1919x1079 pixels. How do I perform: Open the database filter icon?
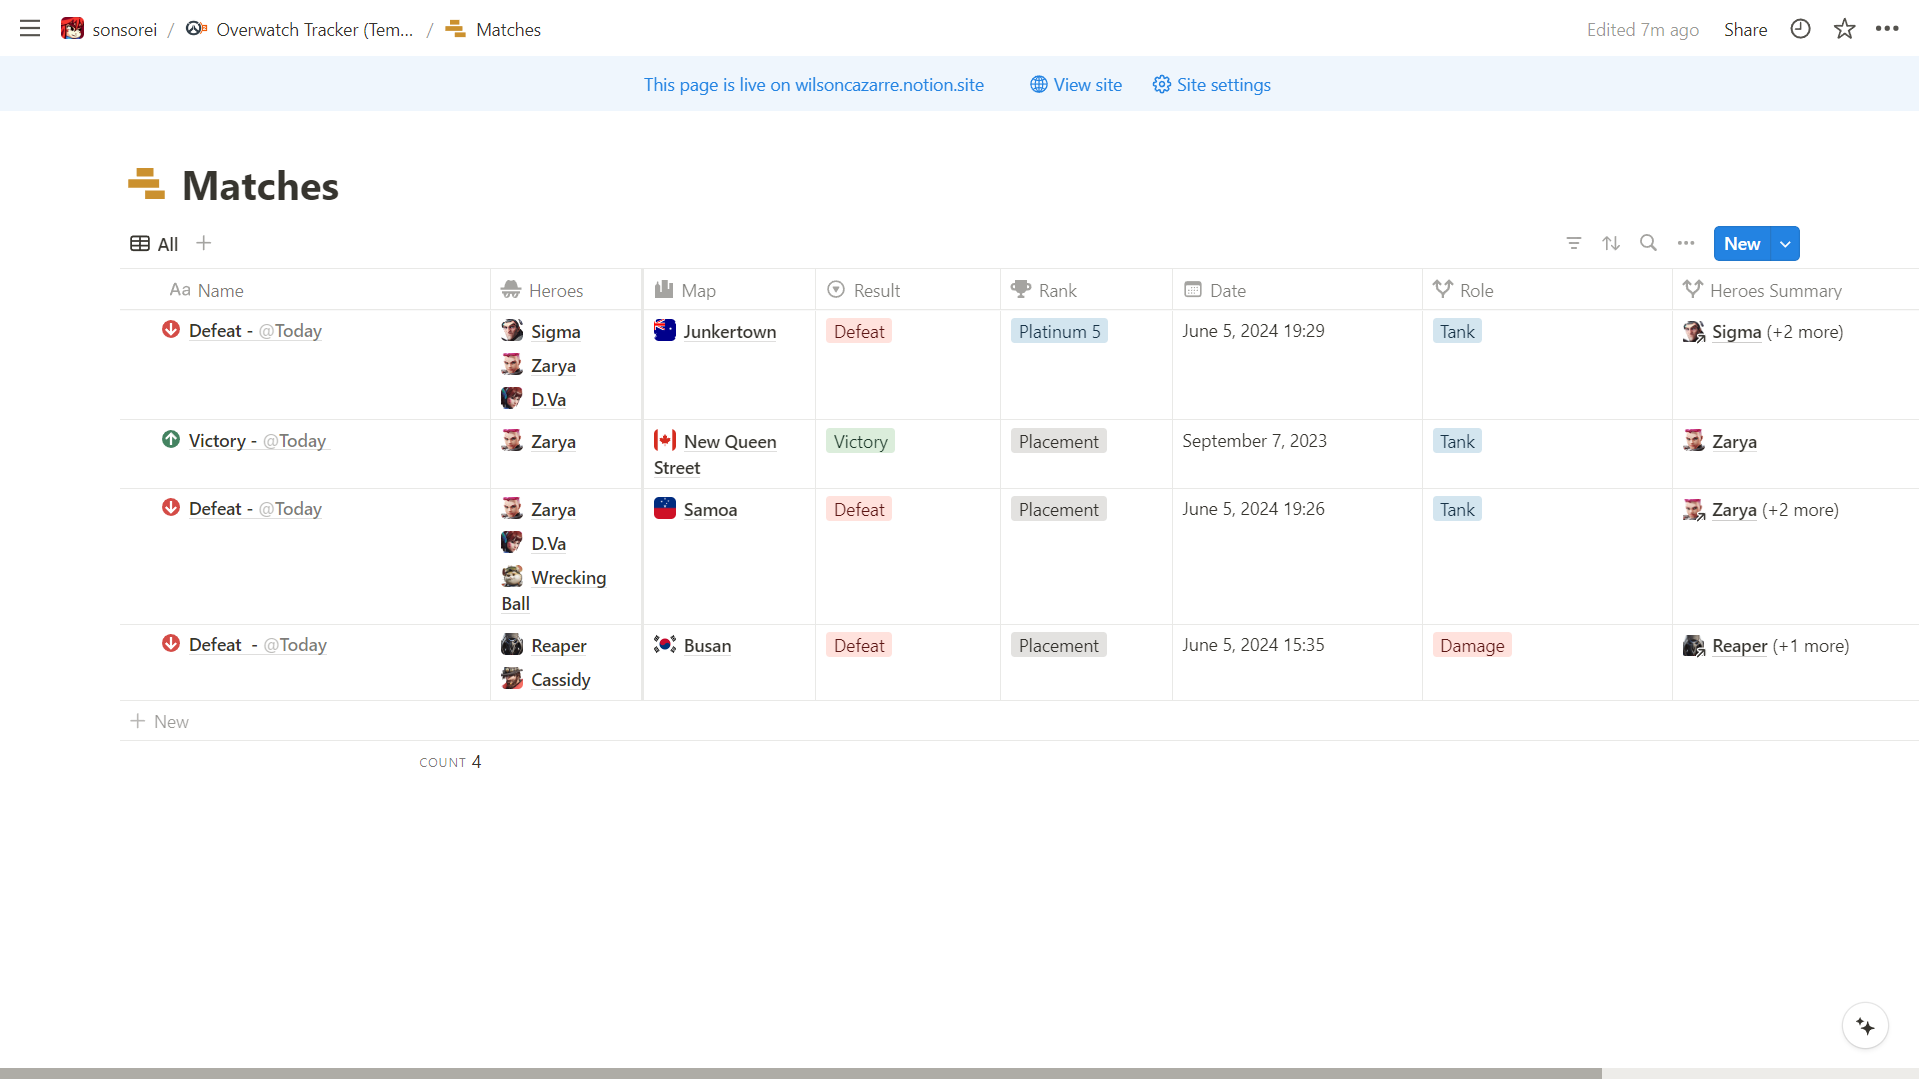click(1573, 243)
